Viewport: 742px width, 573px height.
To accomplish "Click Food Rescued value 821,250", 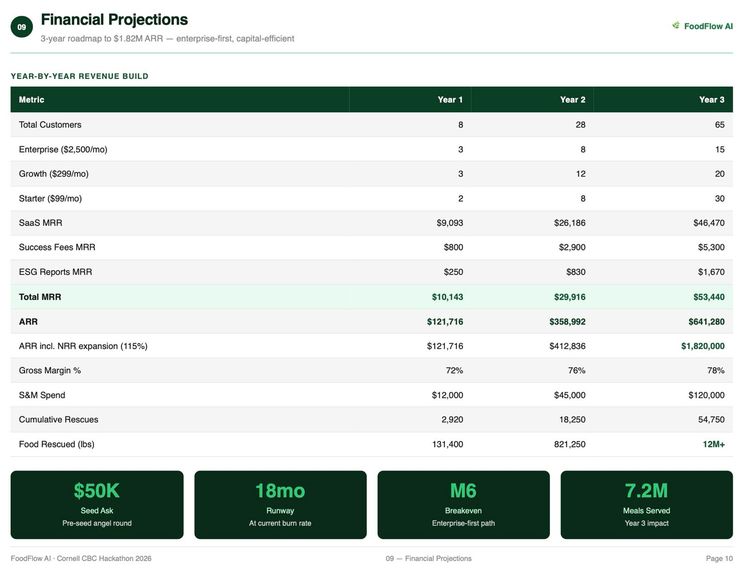I will (570, 444).
